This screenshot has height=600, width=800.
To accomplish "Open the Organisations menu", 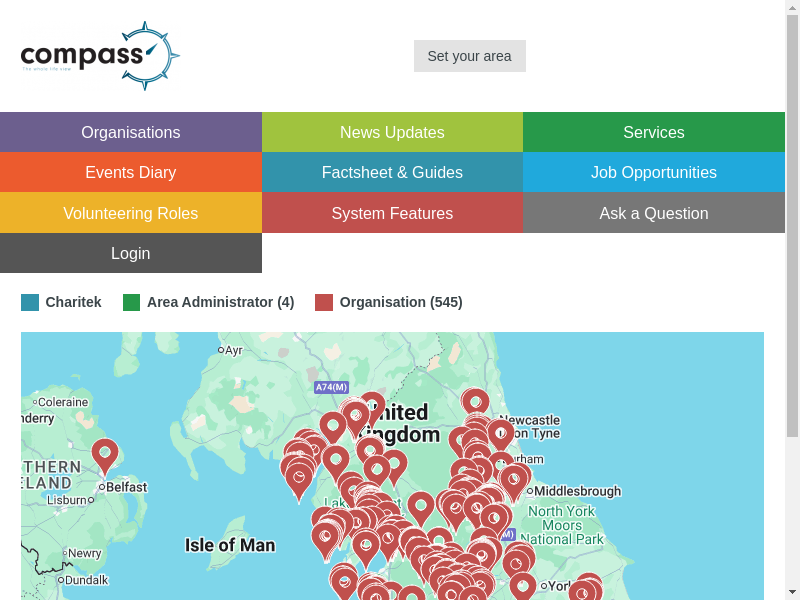I will point(131,132).
